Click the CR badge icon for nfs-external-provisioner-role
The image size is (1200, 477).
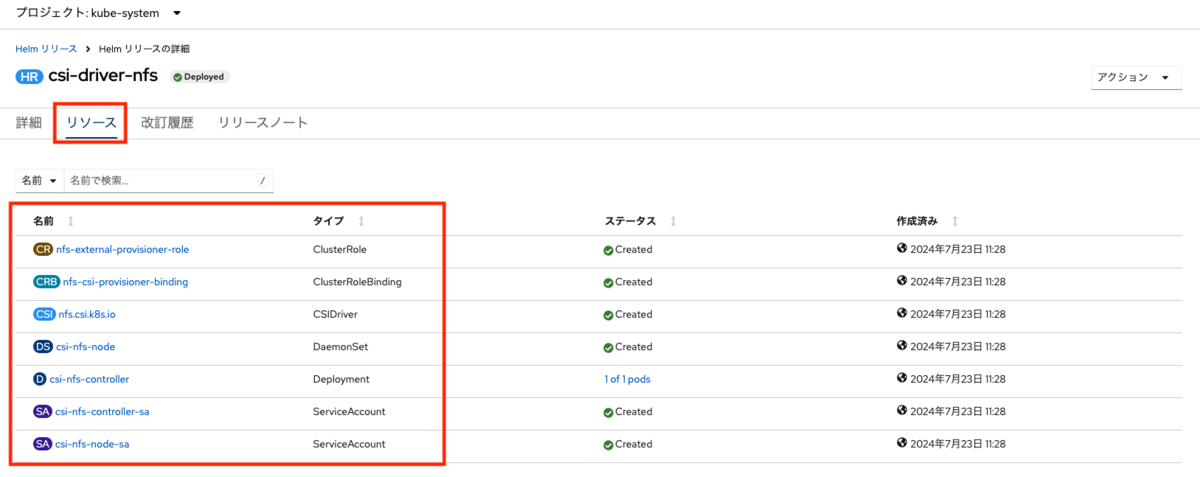(x=43, y=249)
